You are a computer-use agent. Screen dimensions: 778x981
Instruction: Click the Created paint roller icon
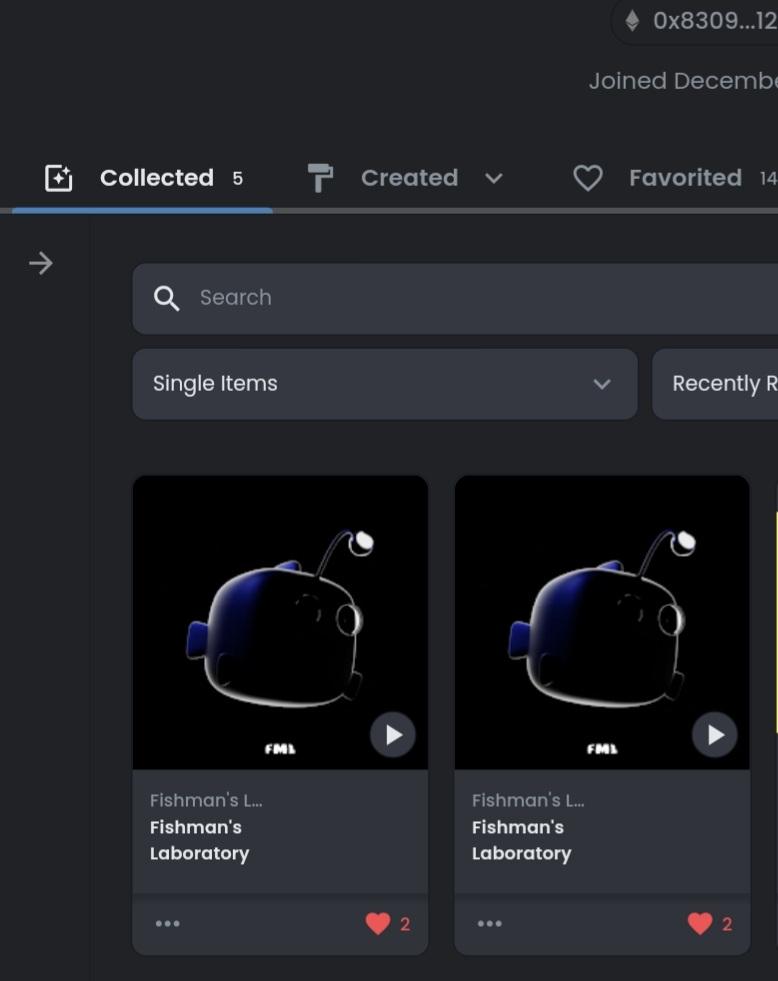[x=320, y=178]
